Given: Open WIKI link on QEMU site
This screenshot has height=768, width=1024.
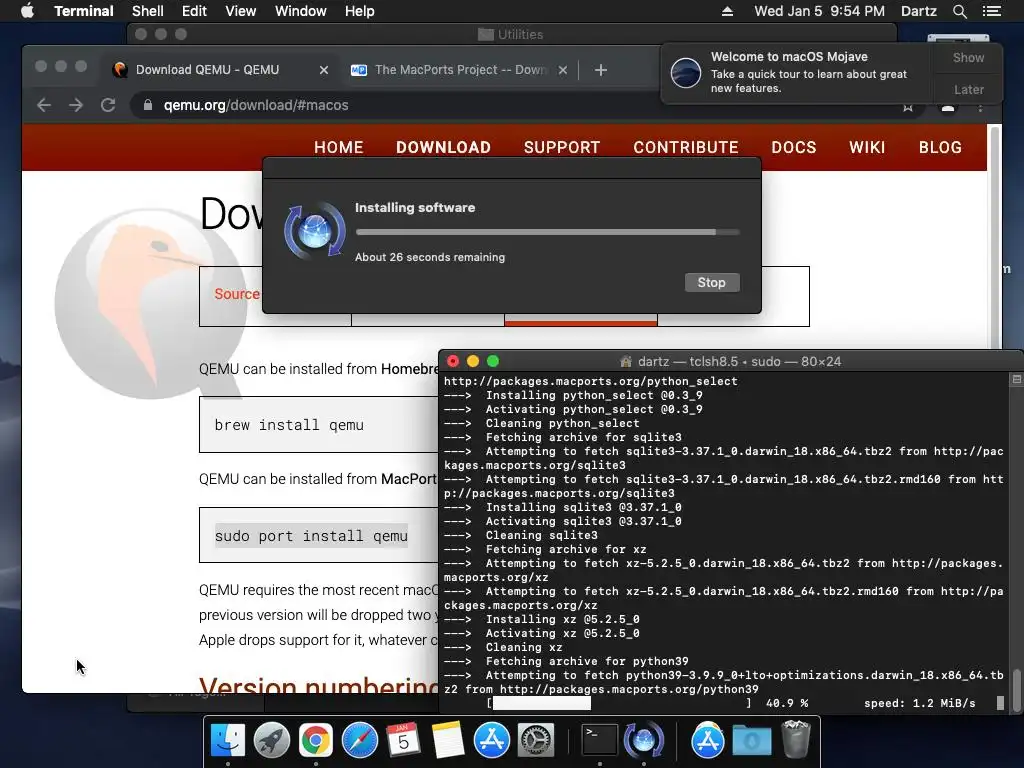Looking at the screenshot, I should [x=867, y=148].
